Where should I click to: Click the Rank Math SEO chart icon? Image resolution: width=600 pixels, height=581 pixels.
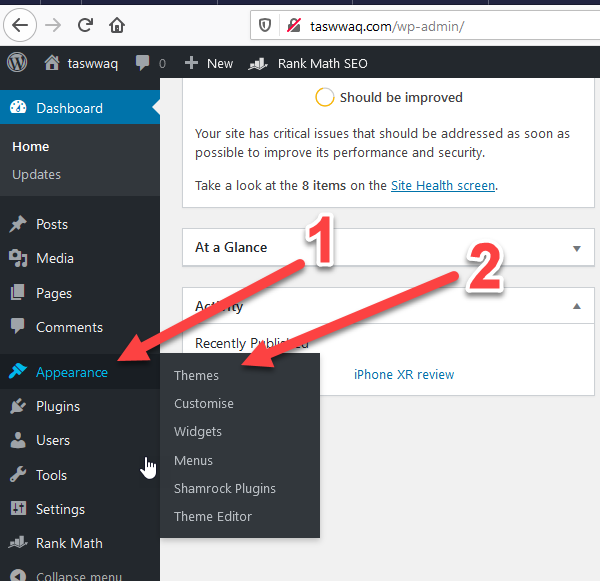tap(258, 64)
